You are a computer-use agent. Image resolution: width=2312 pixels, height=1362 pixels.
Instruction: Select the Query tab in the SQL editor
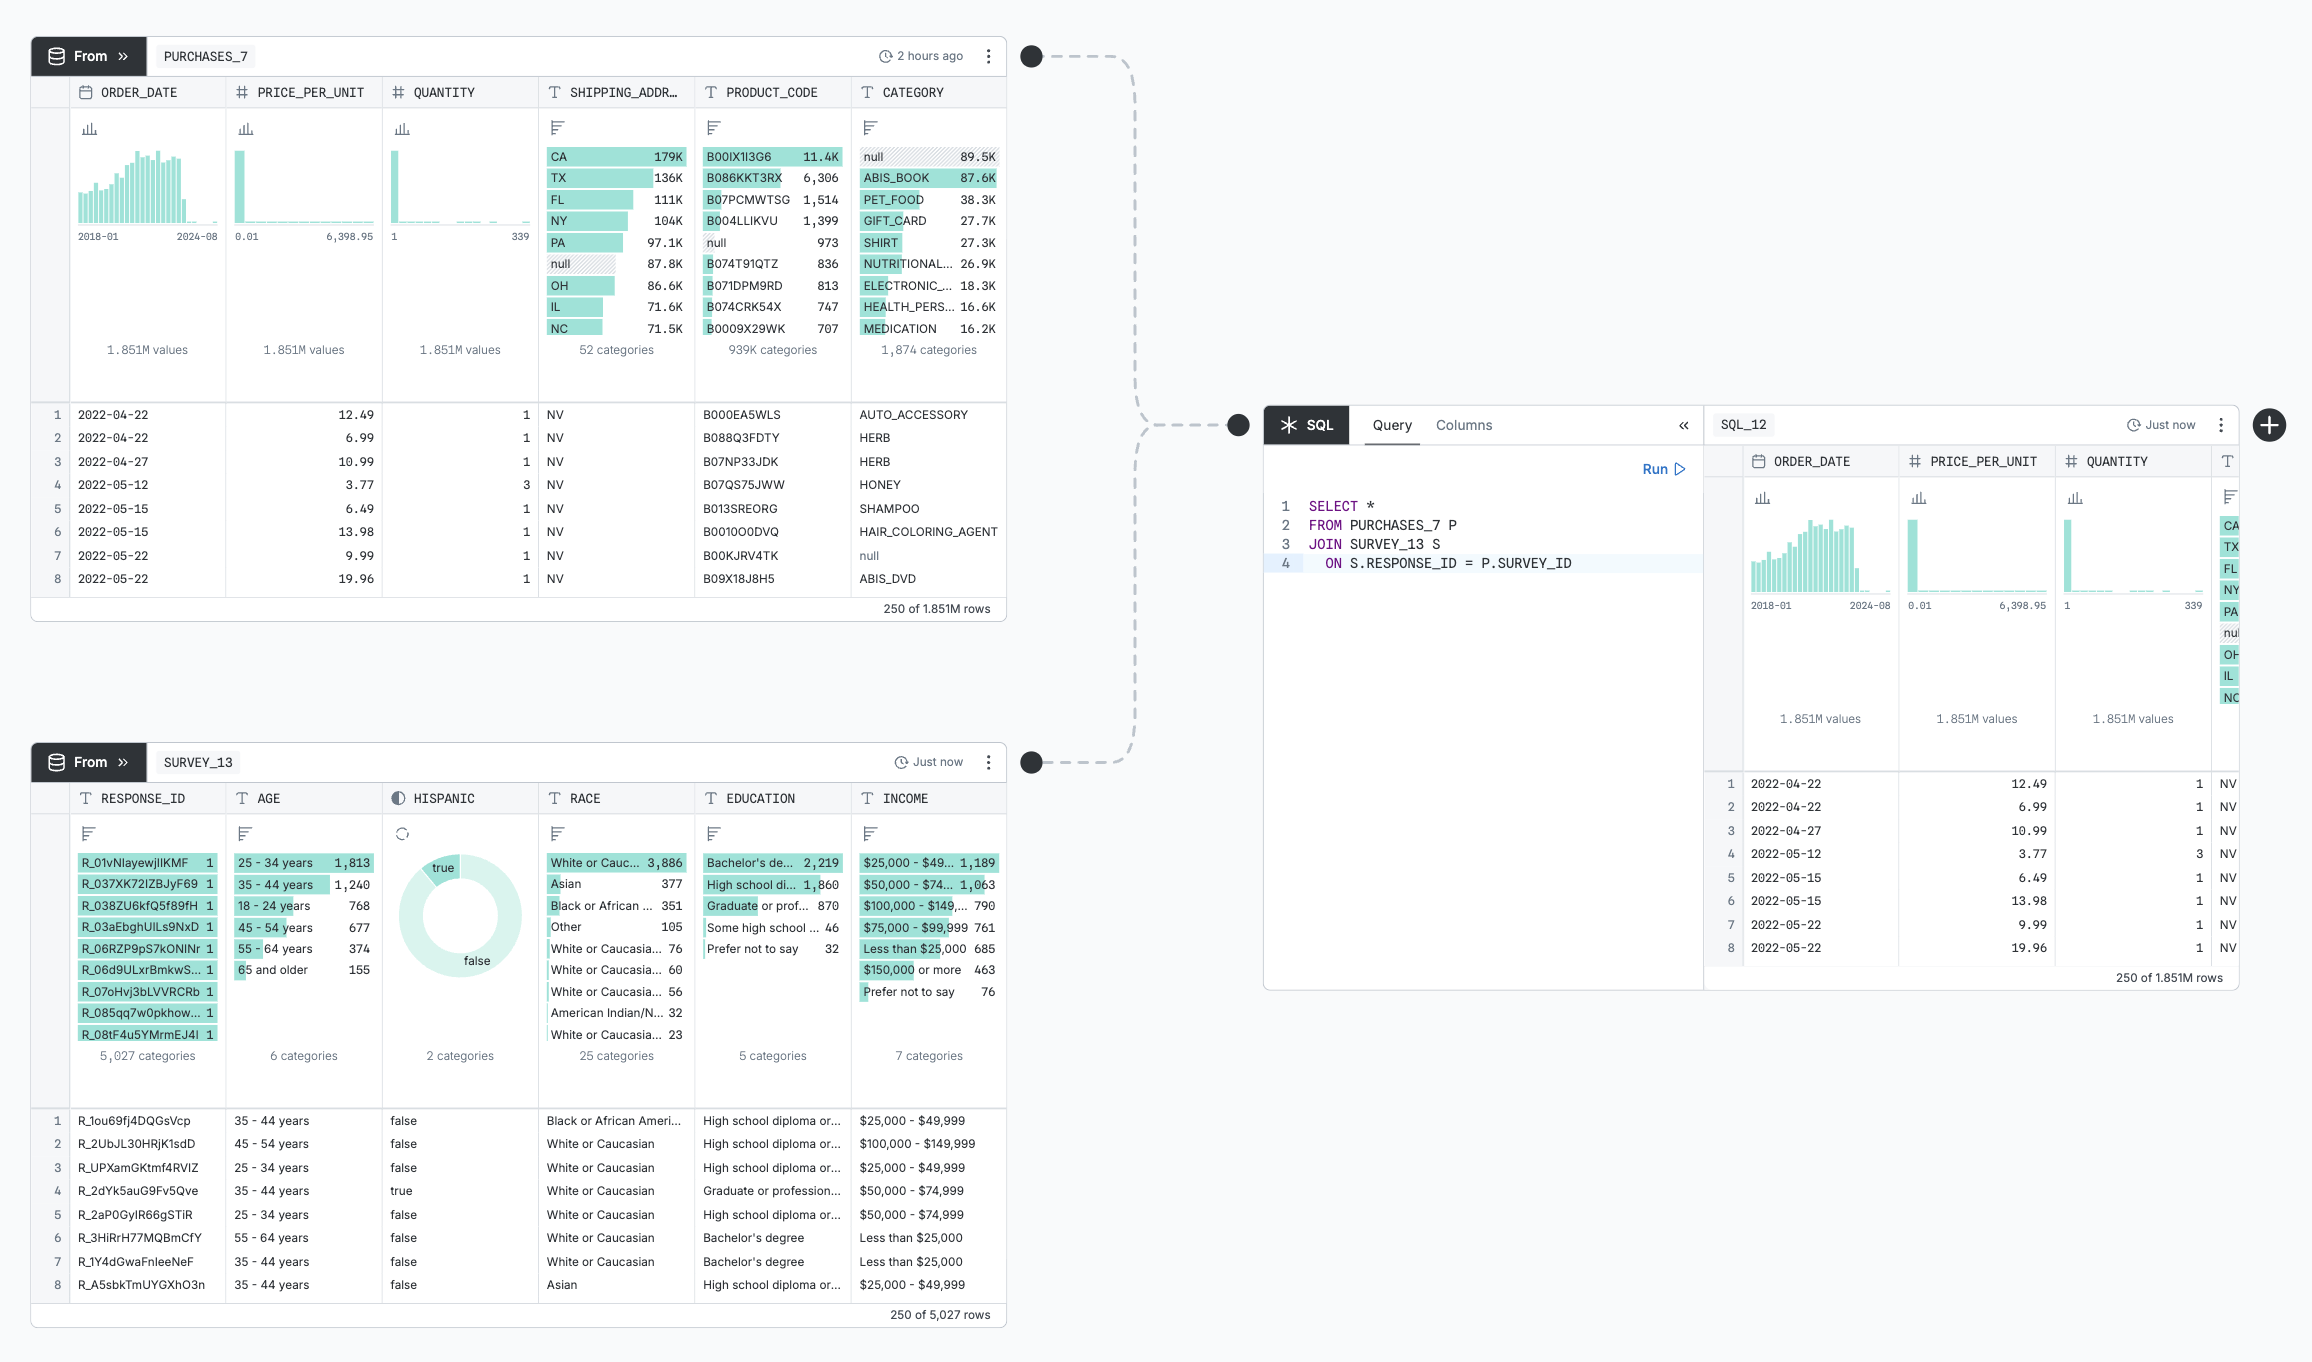[x=1391, y=425]
